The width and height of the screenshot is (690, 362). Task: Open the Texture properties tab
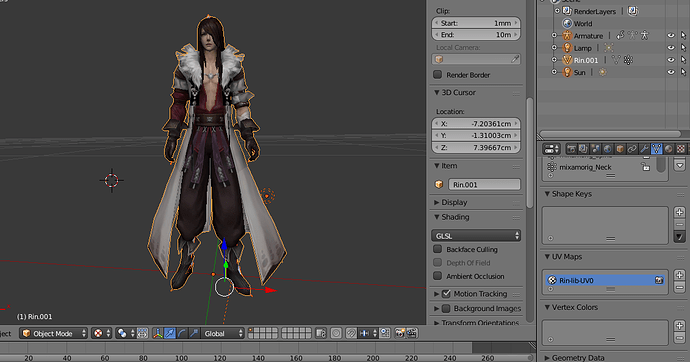coord(681,149)
